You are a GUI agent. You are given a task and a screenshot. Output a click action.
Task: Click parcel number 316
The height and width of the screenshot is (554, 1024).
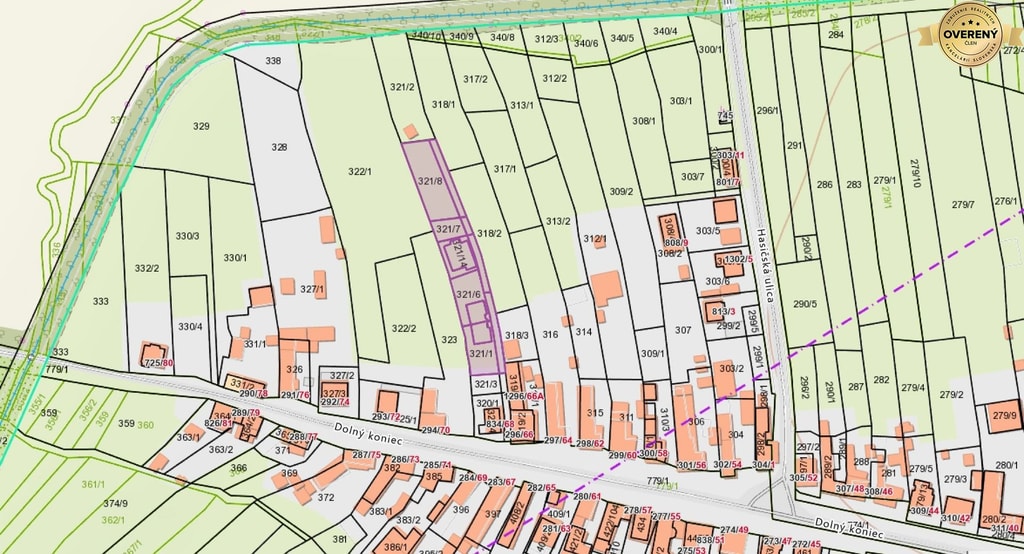(x=551, y=334)
